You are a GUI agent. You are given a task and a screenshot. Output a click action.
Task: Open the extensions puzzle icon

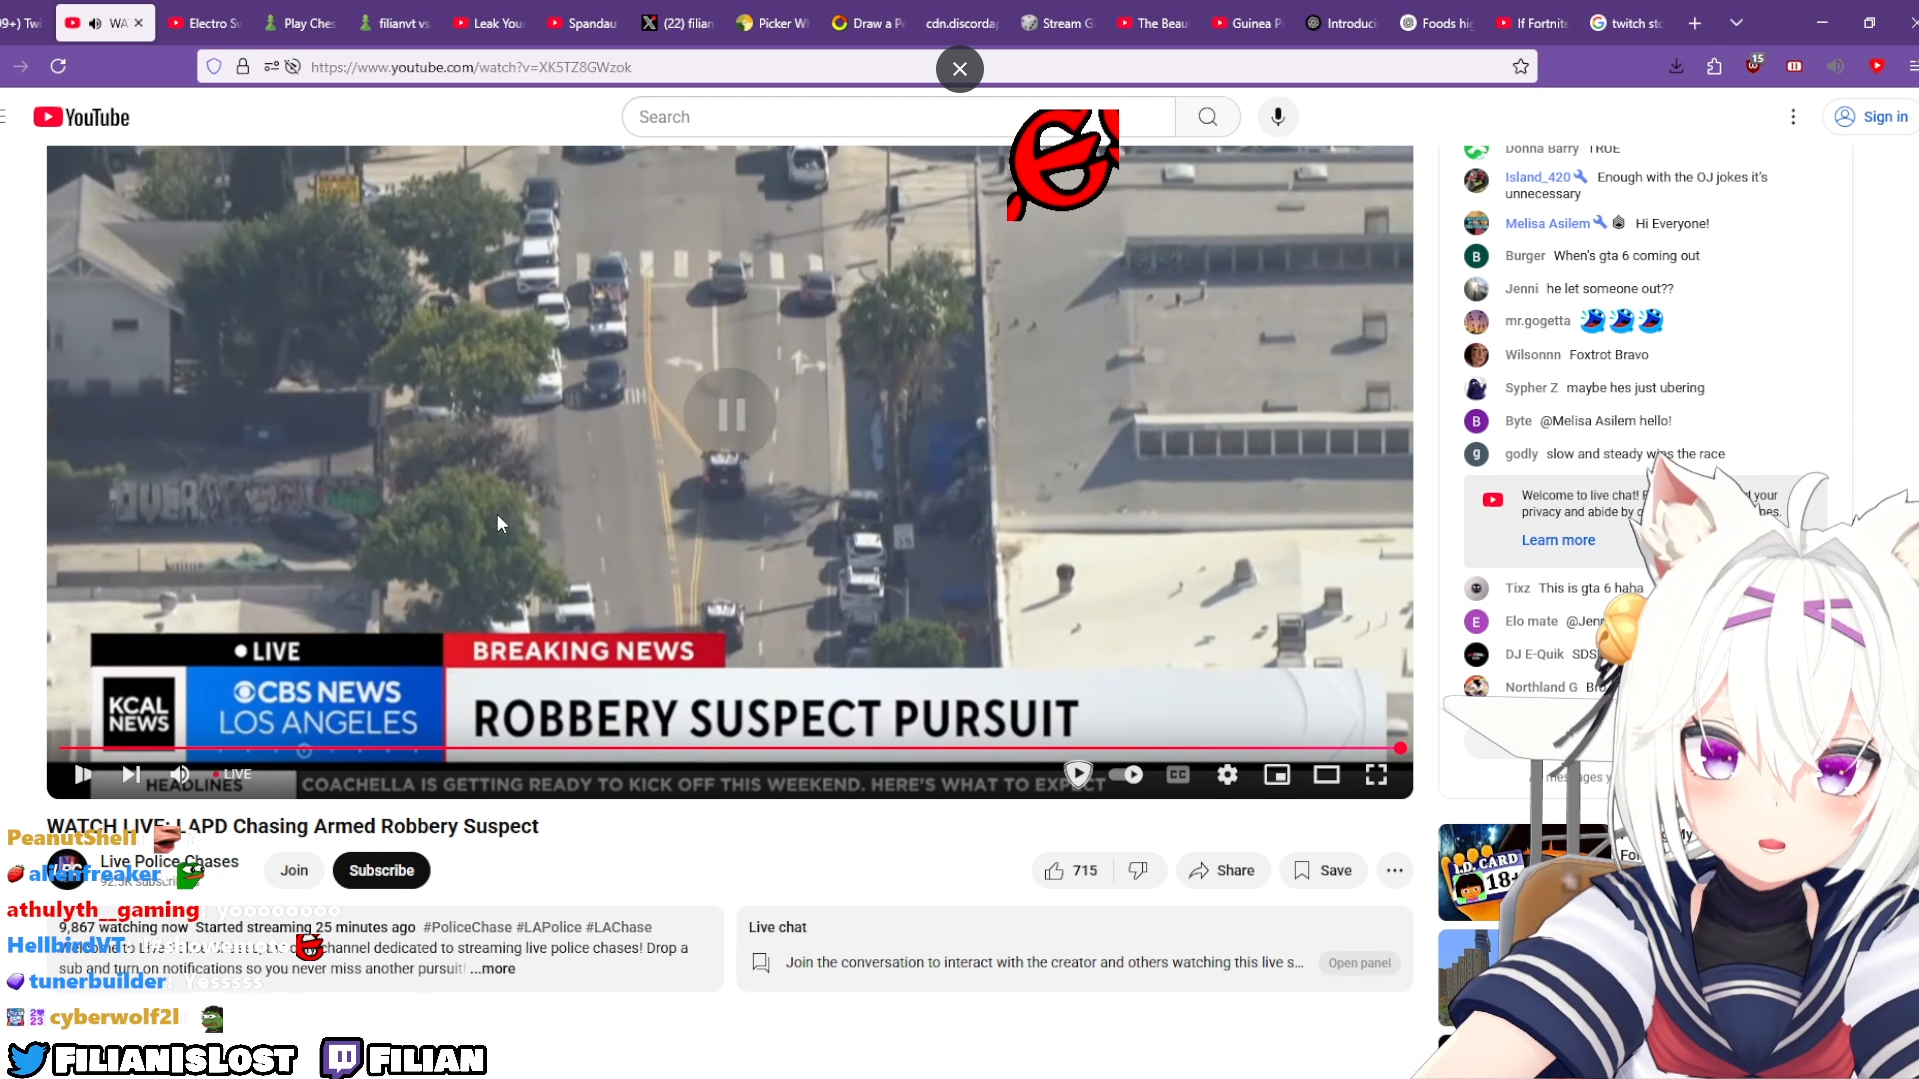point(1714,66)
